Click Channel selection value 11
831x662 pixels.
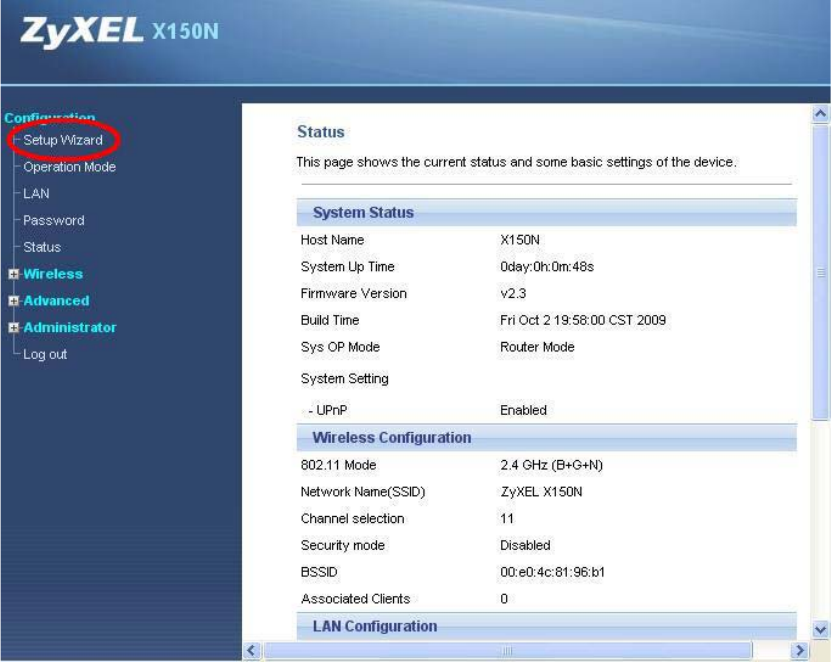pyautogui.click(x=507, y=518)
